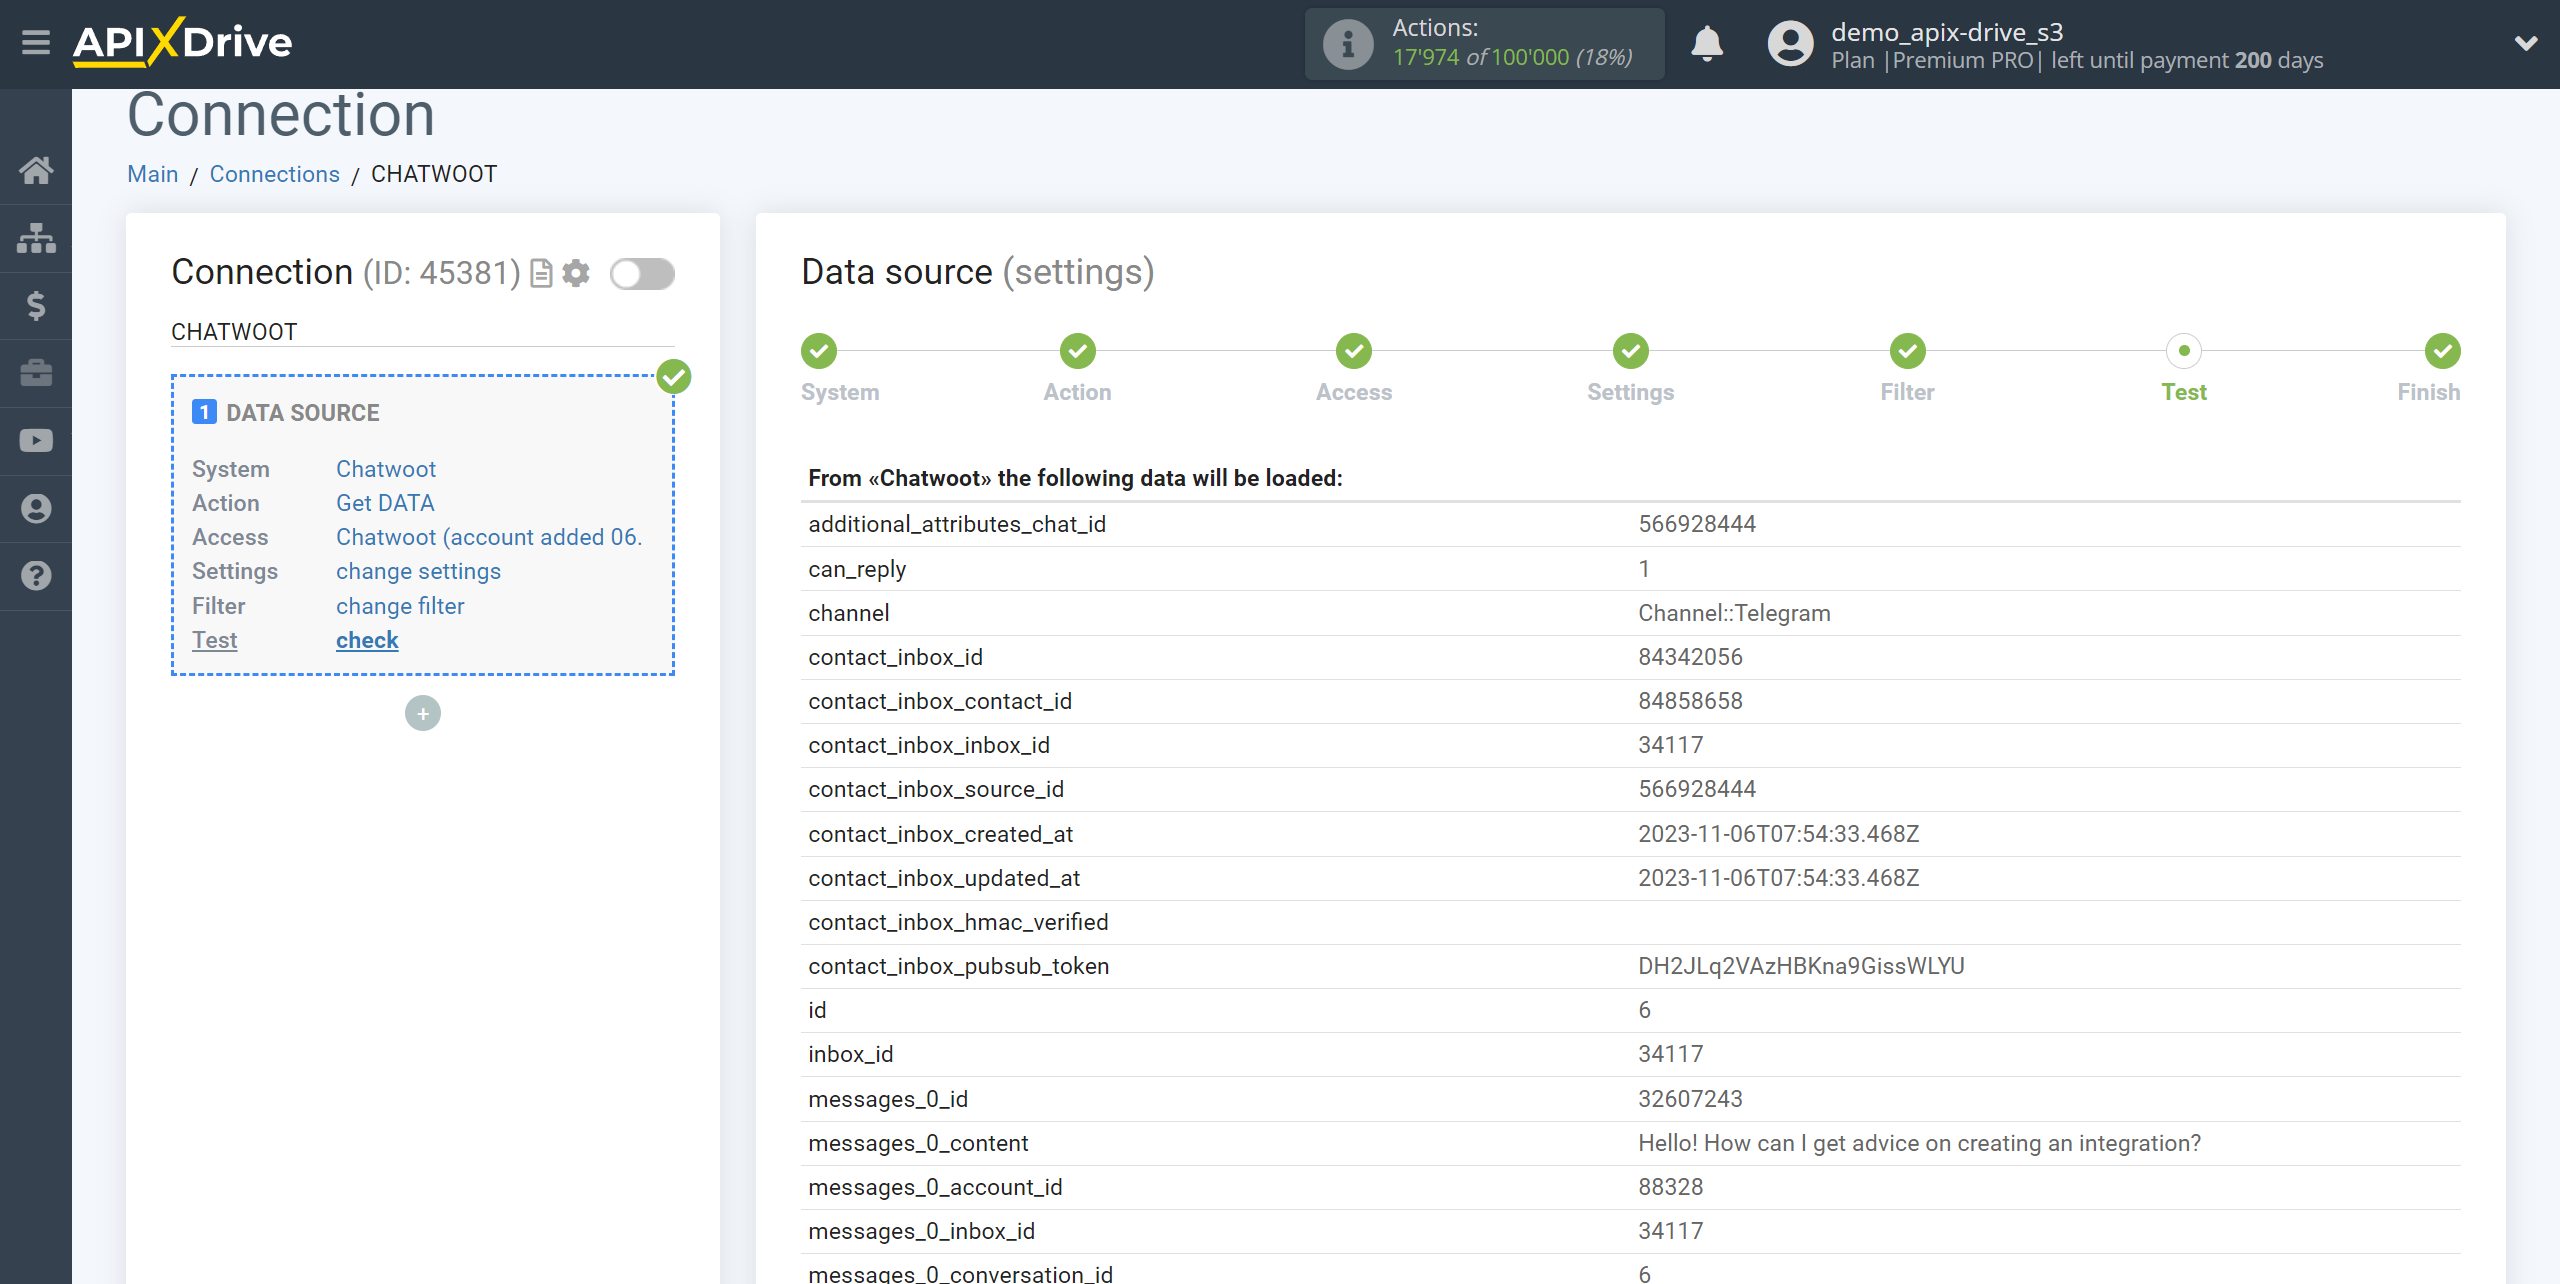The width and height of the screenshot is (2560, 1284).
Task: Open the hamburger menu
Action: [36, 43]
